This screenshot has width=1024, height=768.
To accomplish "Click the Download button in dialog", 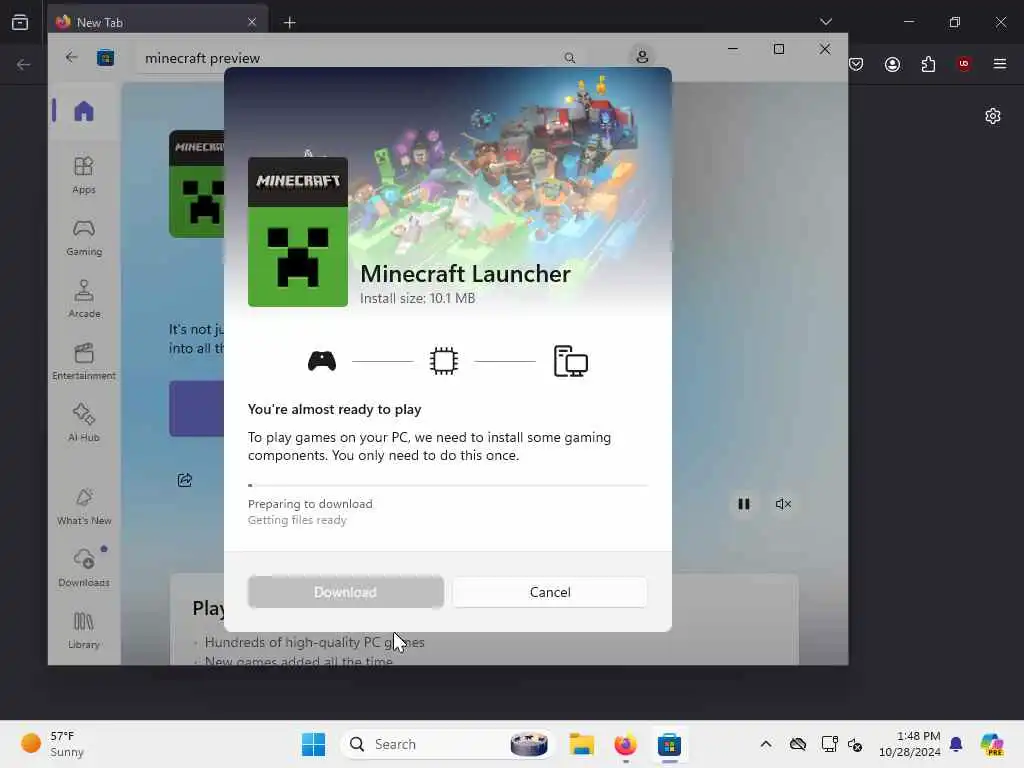I will click(x=345, y=592).
